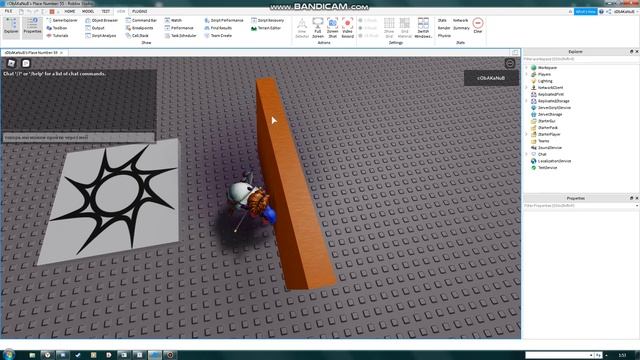Screen dimensions: 640x360
Task: Open the FILE menu
Action: pos(8,11)
